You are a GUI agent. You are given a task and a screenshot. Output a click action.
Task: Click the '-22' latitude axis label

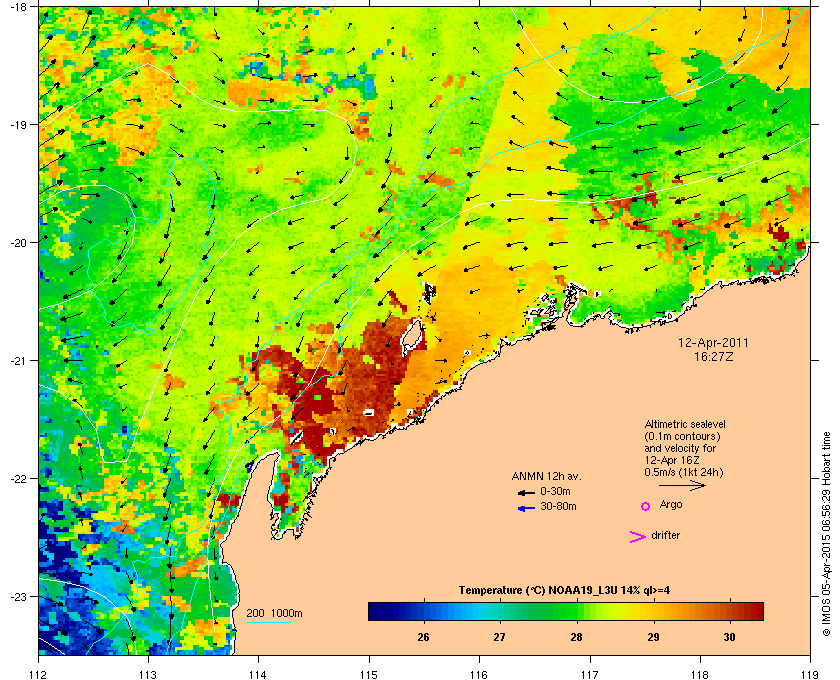click(18, 478)
